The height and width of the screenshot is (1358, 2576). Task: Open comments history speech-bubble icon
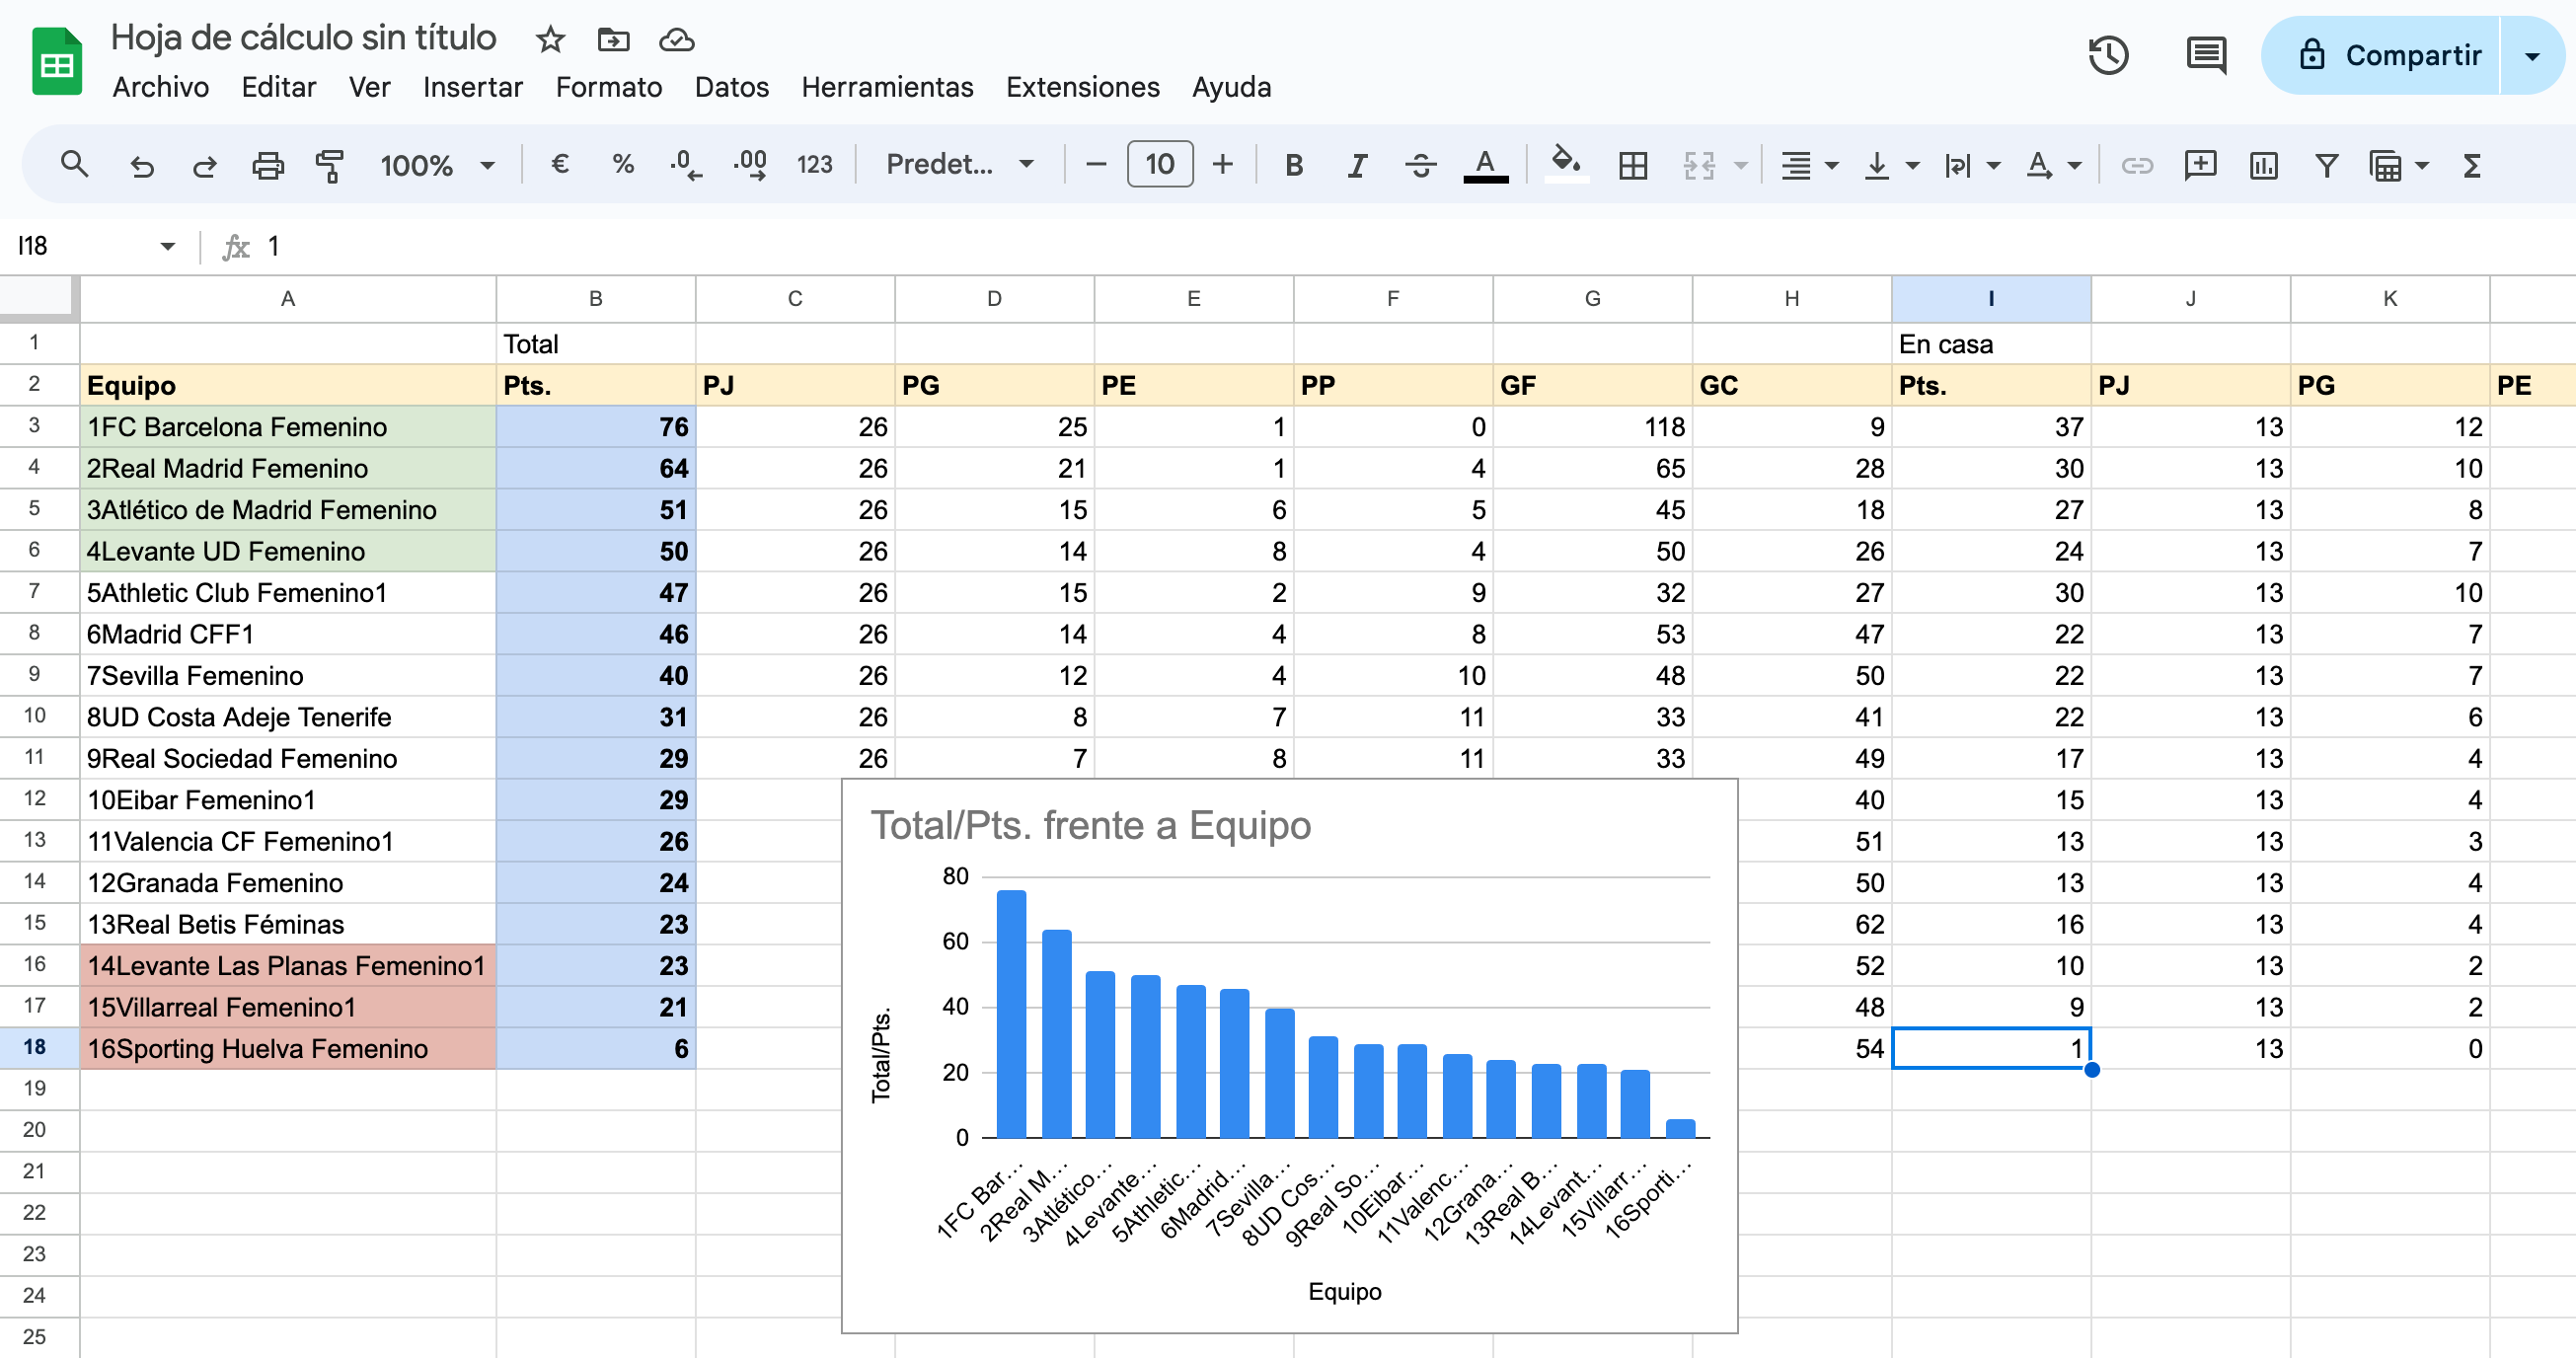point(2205,56)
